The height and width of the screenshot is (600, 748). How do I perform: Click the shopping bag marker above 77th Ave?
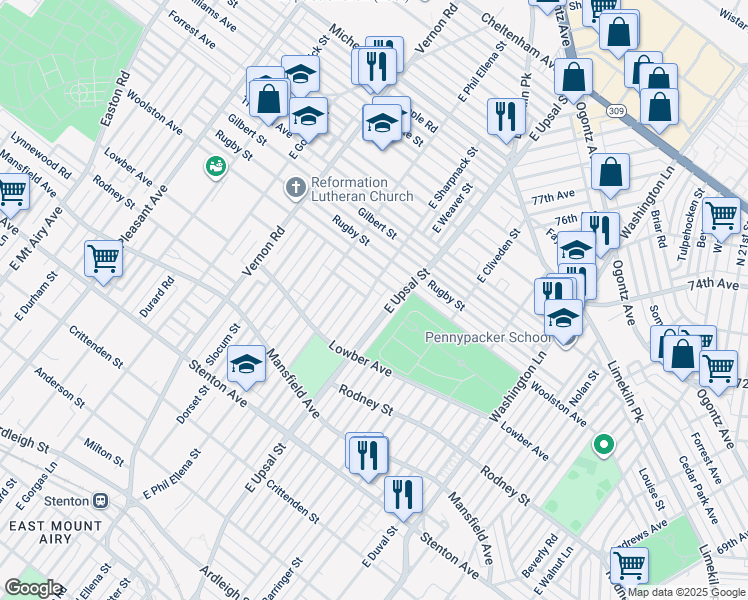[x=610, y=174]
